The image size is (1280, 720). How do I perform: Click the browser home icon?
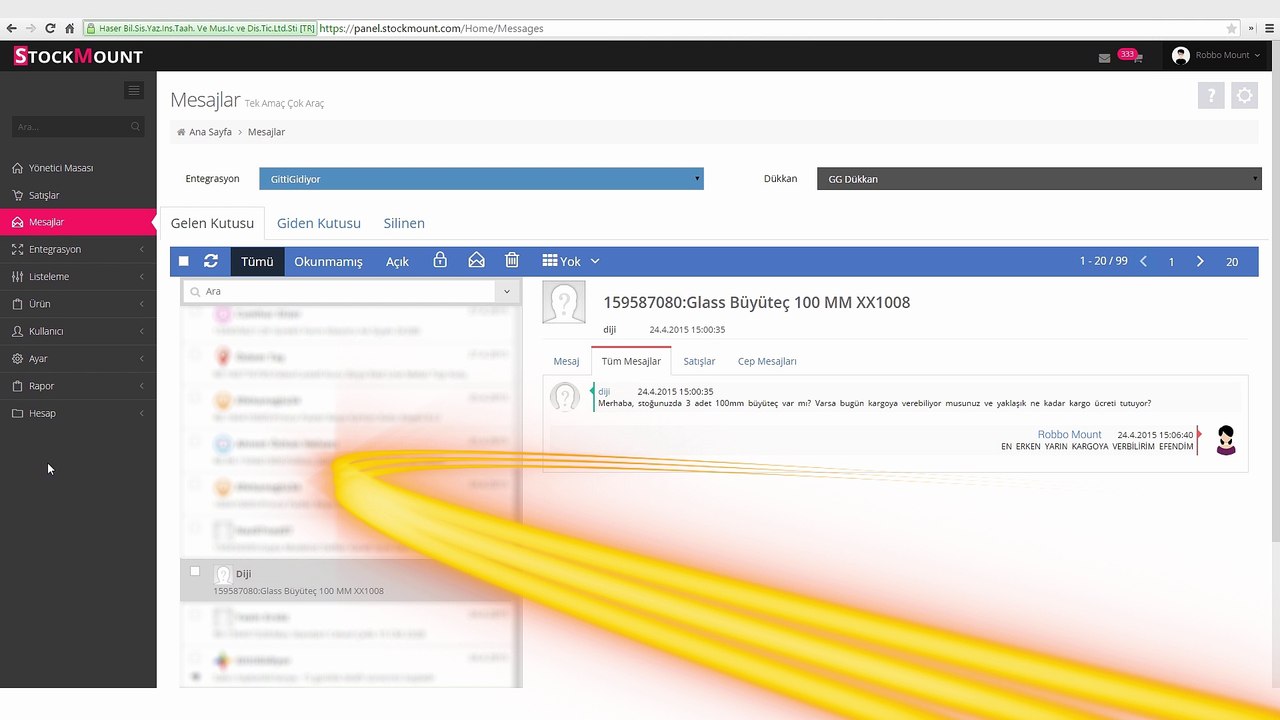click(70, 28)
